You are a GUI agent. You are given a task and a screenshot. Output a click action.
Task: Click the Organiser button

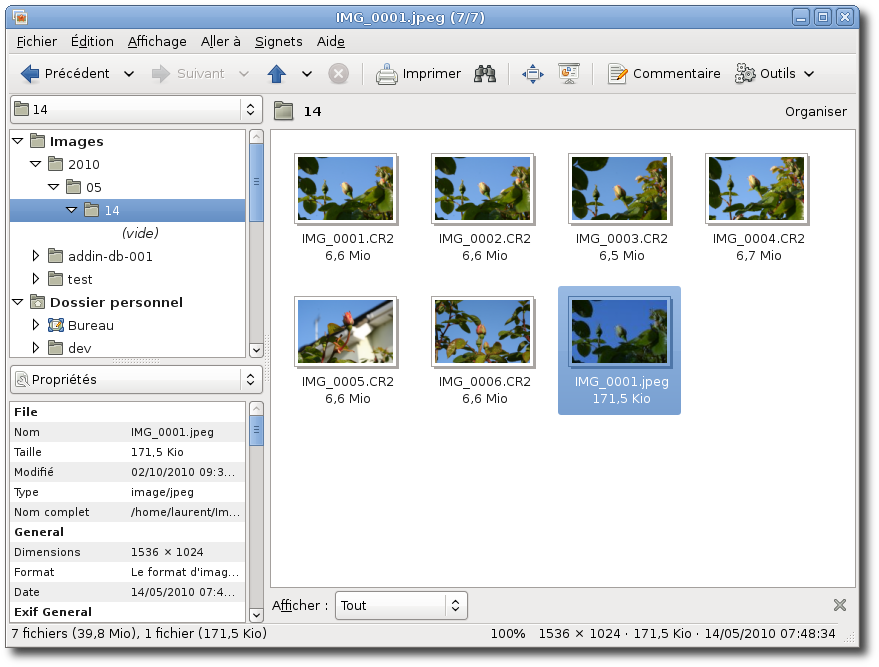(815, 111)
